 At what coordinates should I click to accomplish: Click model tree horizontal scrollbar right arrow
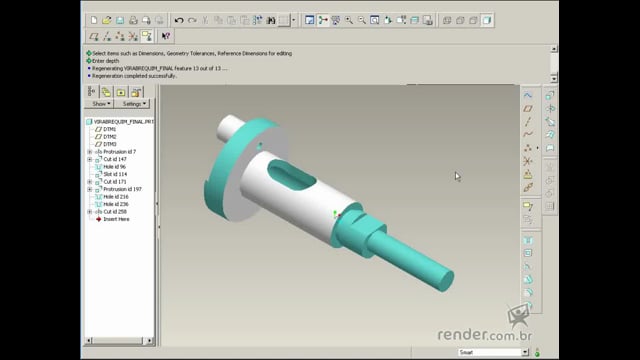click(x=149, y=340)
